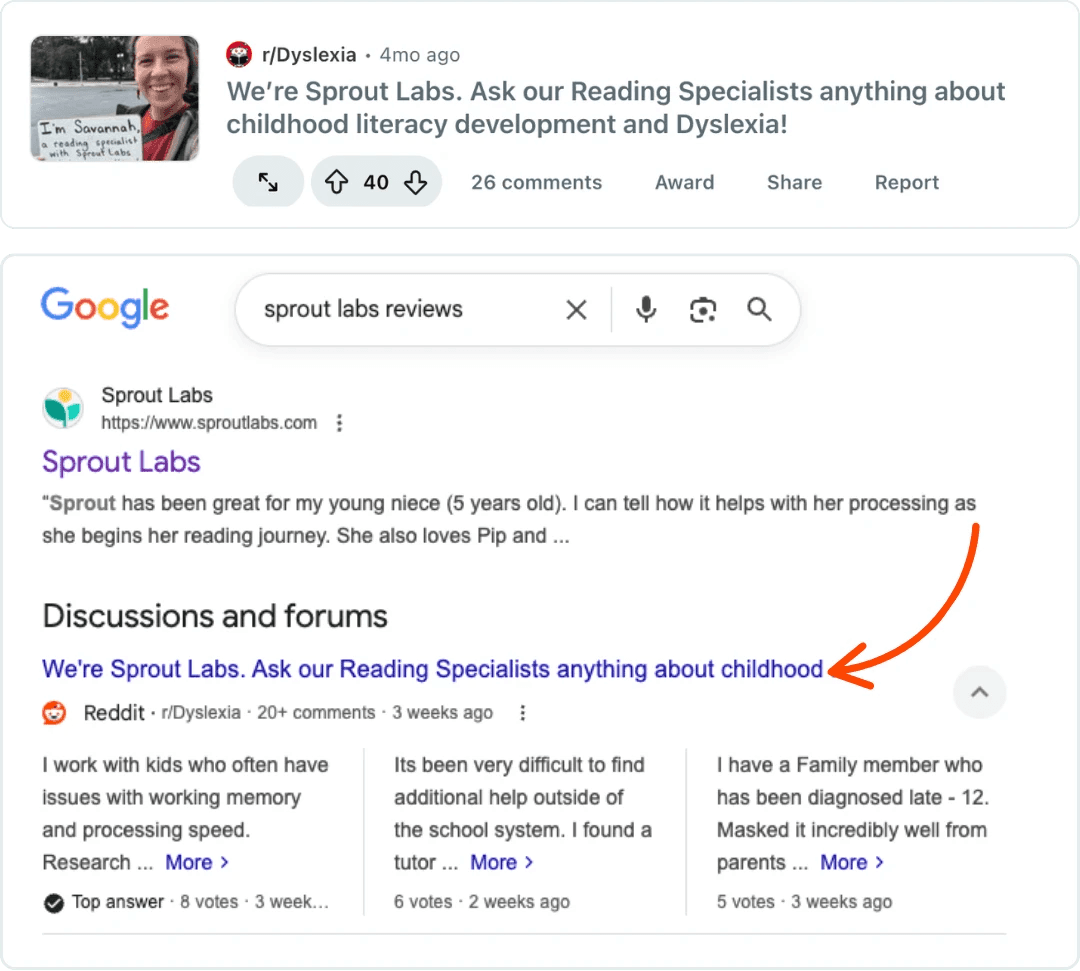Viewport: 1080px width, 971px height.
Task: Click the '6 votes · 2 weeks ago' text
Action: pos(482,902)
